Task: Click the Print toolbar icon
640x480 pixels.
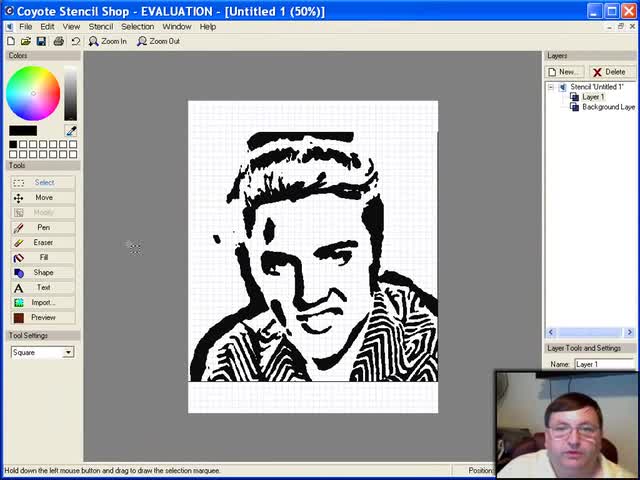Action: pos(59,41)
